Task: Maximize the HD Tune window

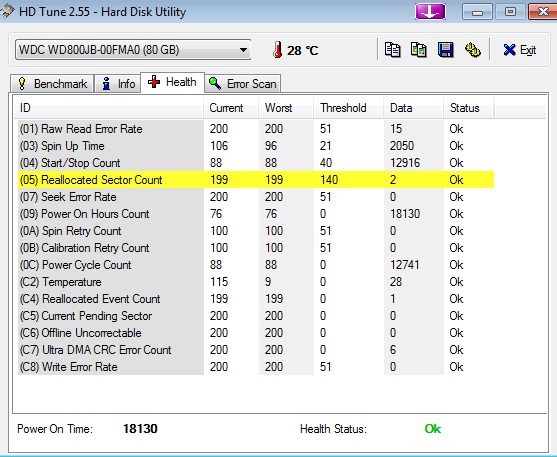Action: pyautogui.click(x=510, y=12)
